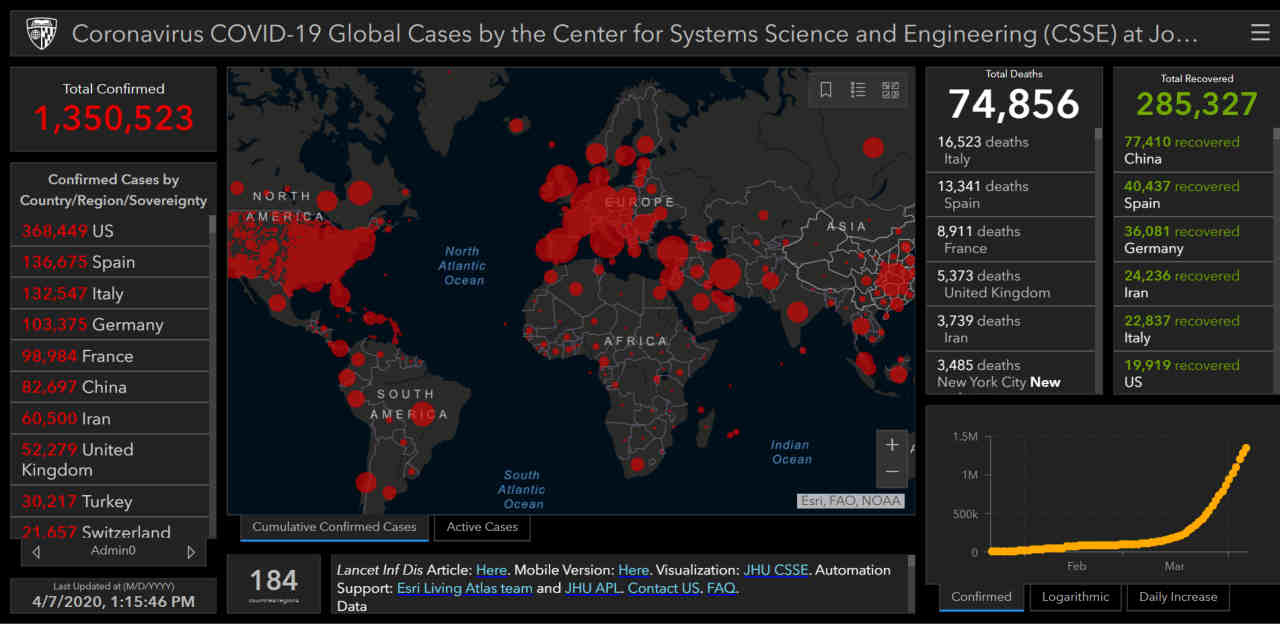This screenshot has width=1280, height=624.
Task: Click the Last Updated timestamp 4/7/2020
Action: coord(113,602)
